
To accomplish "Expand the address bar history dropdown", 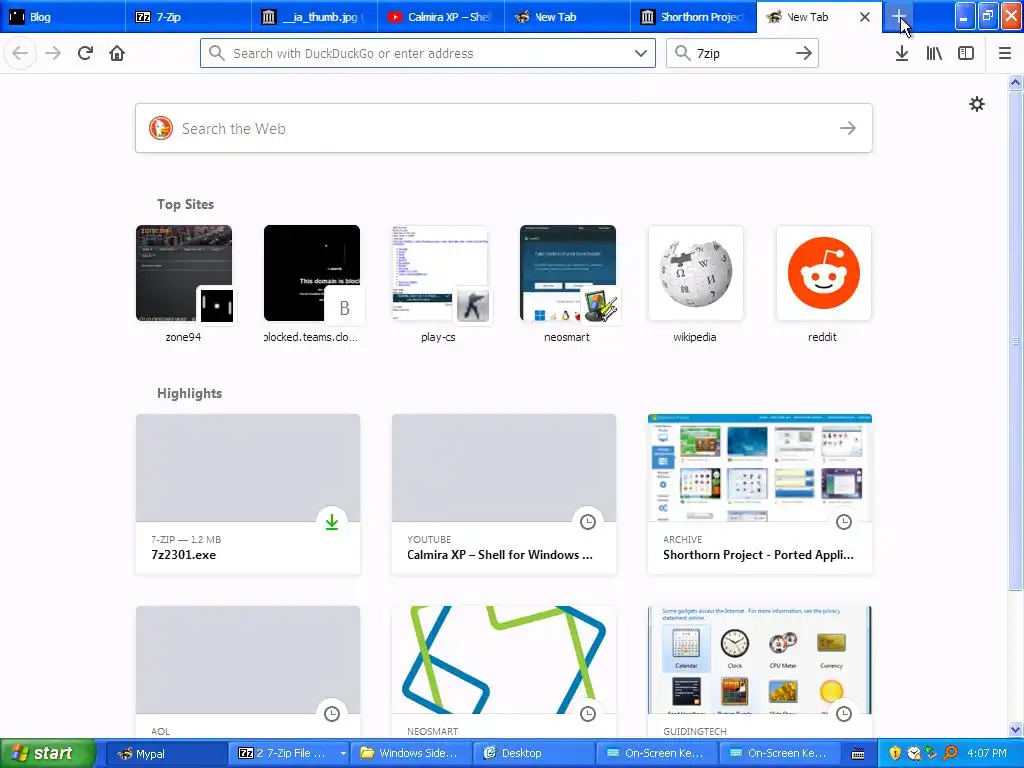I will (641, 53).
